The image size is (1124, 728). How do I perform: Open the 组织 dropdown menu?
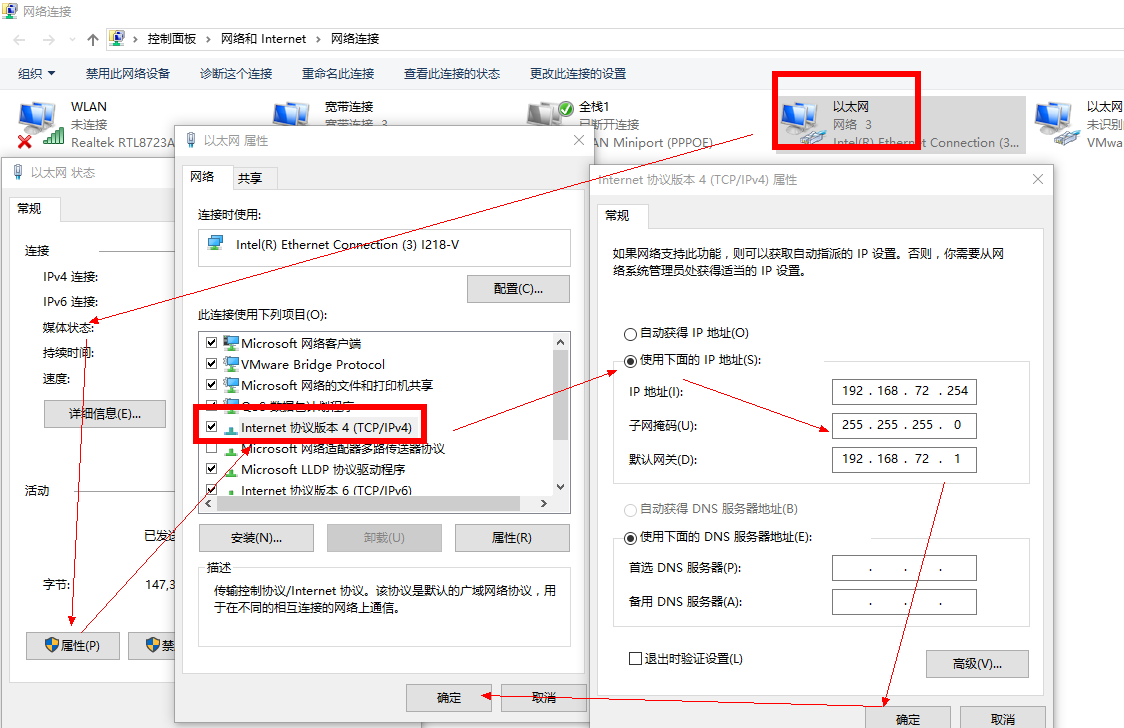pyautogui.click(x=37, y=73)
